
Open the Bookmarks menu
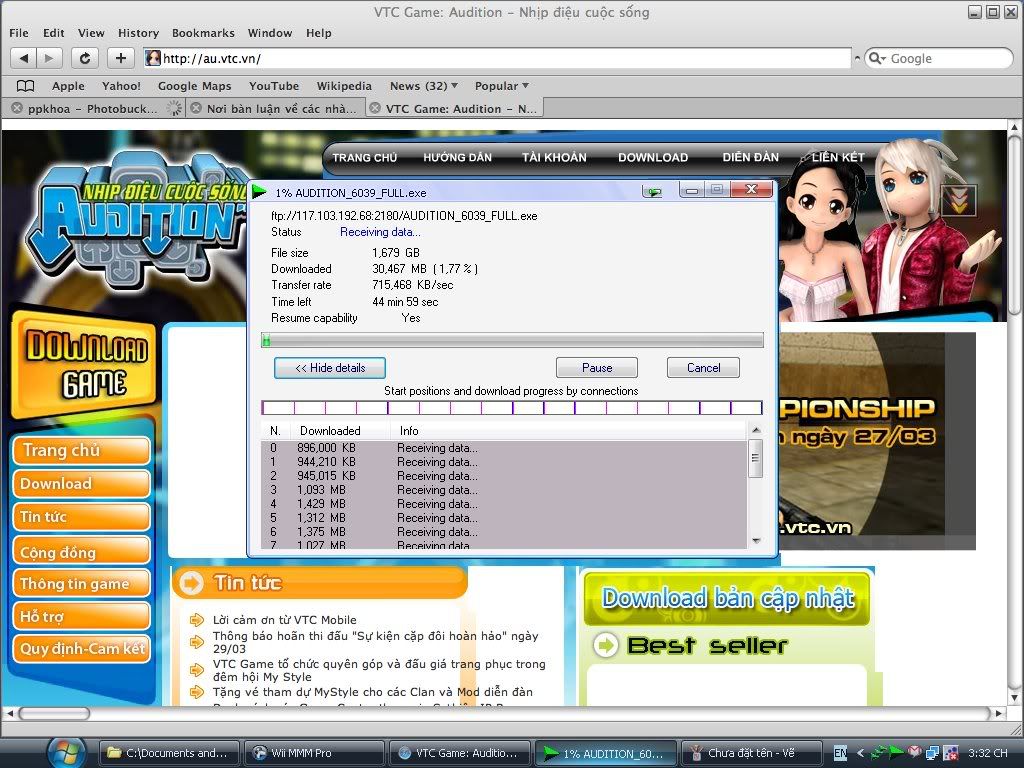[203, 33]
